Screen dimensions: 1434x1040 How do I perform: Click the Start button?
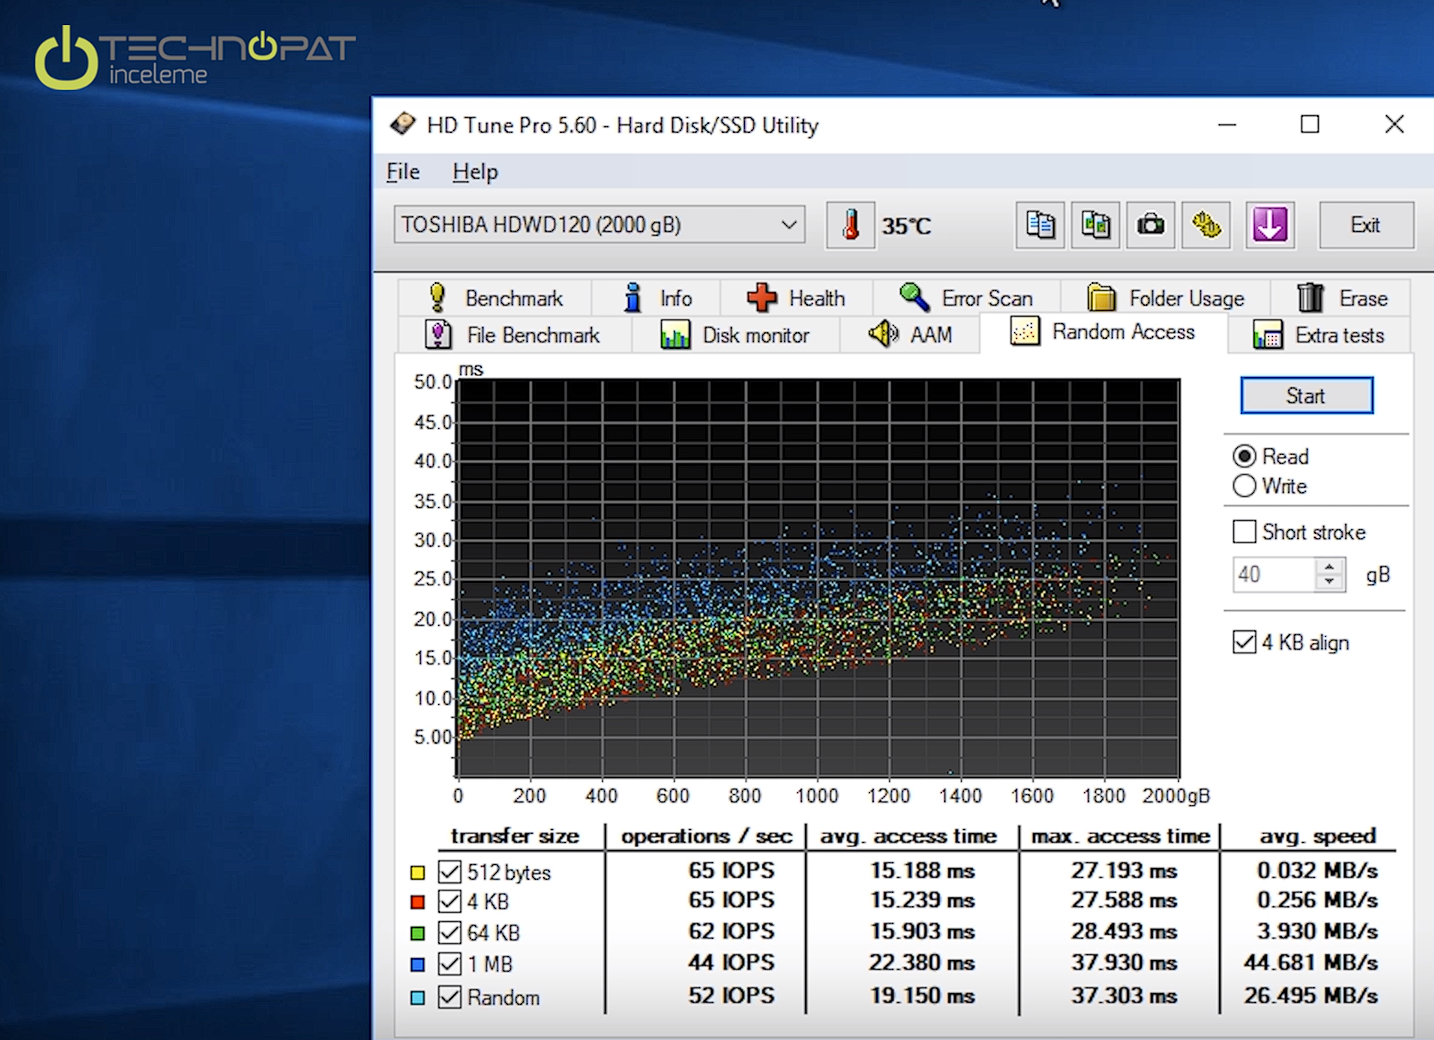click(1306, 396)
